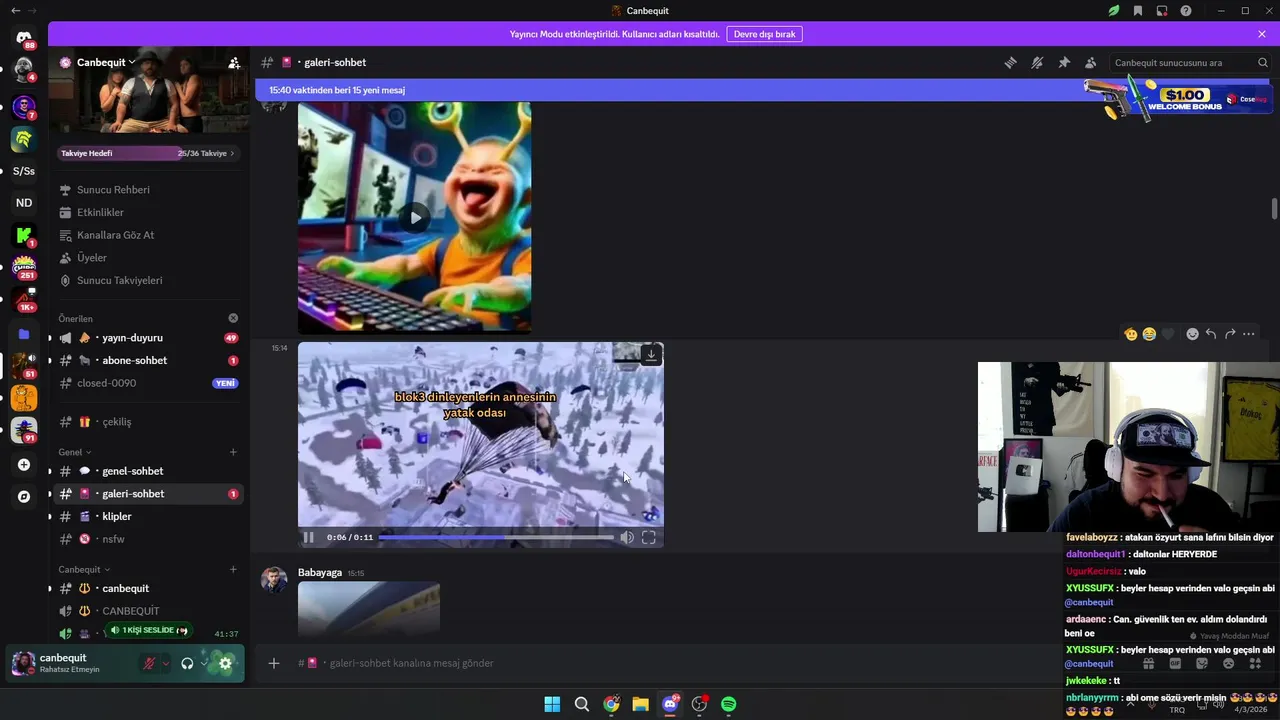This screenshot has width=1280, height=720.
Task: Show member list icon in header
Action: coord(1090,63)
